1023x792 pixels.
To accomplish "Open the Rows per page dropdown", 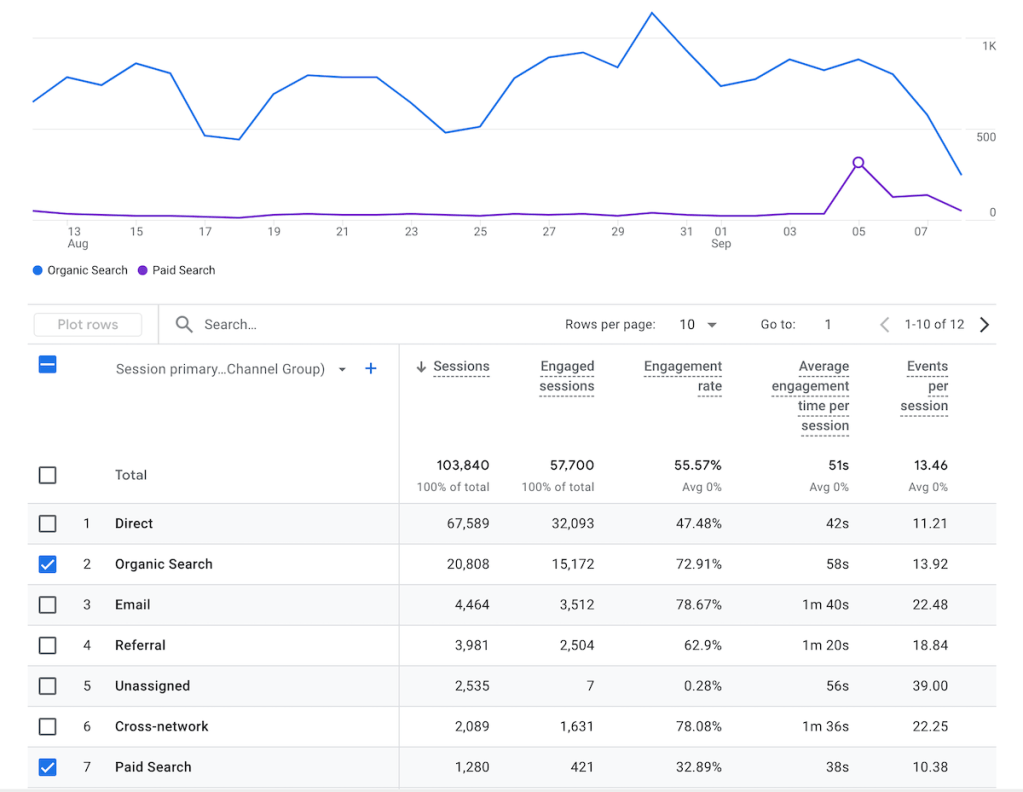I will tap(697, 324).
